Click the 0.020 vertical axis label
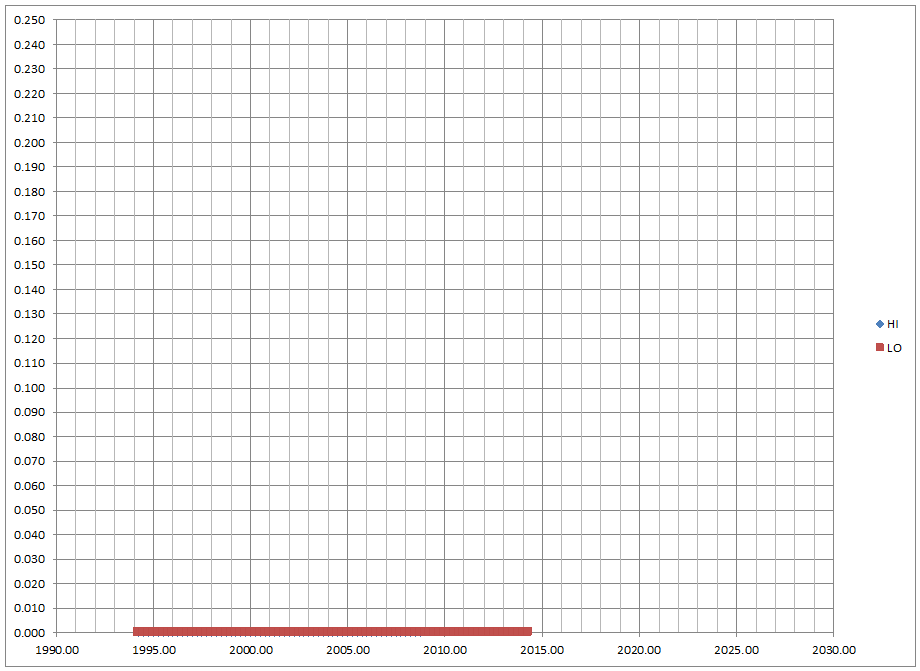 pyautogui.click(x=29, y=584)
